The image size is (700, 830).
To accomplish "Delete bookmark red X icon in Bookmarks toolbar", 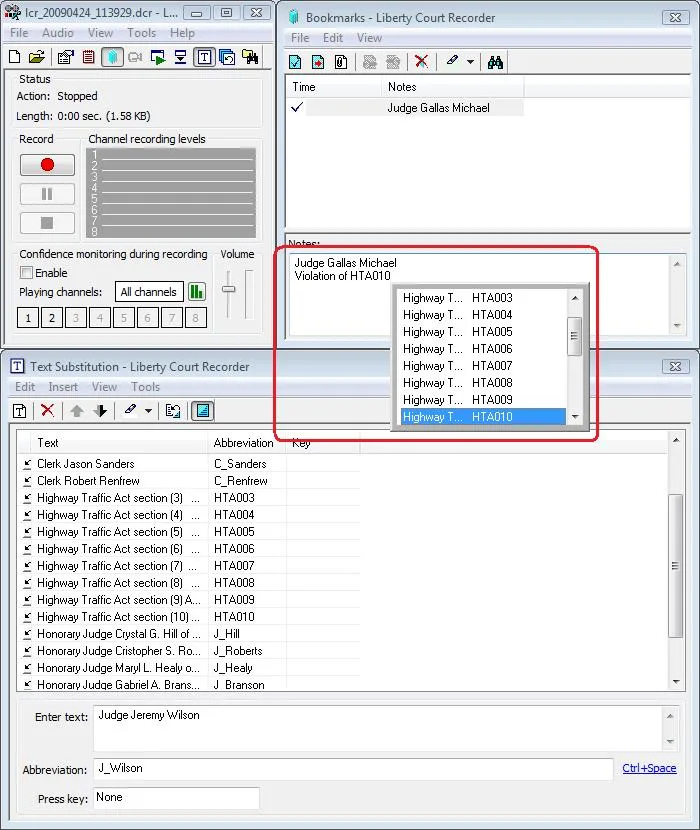I will pos(421,61).
